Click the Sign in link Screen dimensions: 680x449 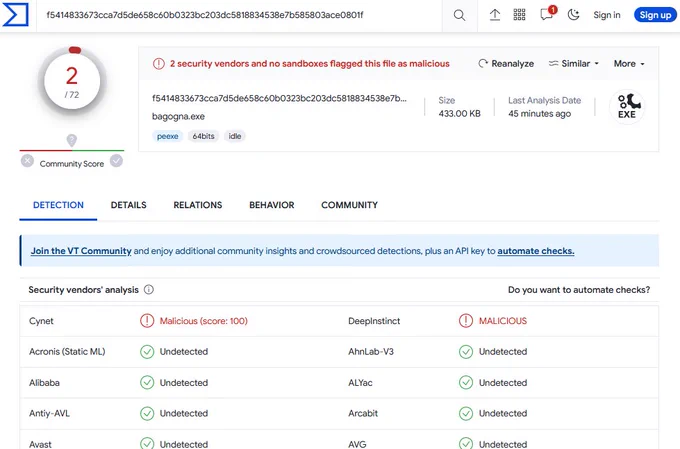click(x=607, y=15)
